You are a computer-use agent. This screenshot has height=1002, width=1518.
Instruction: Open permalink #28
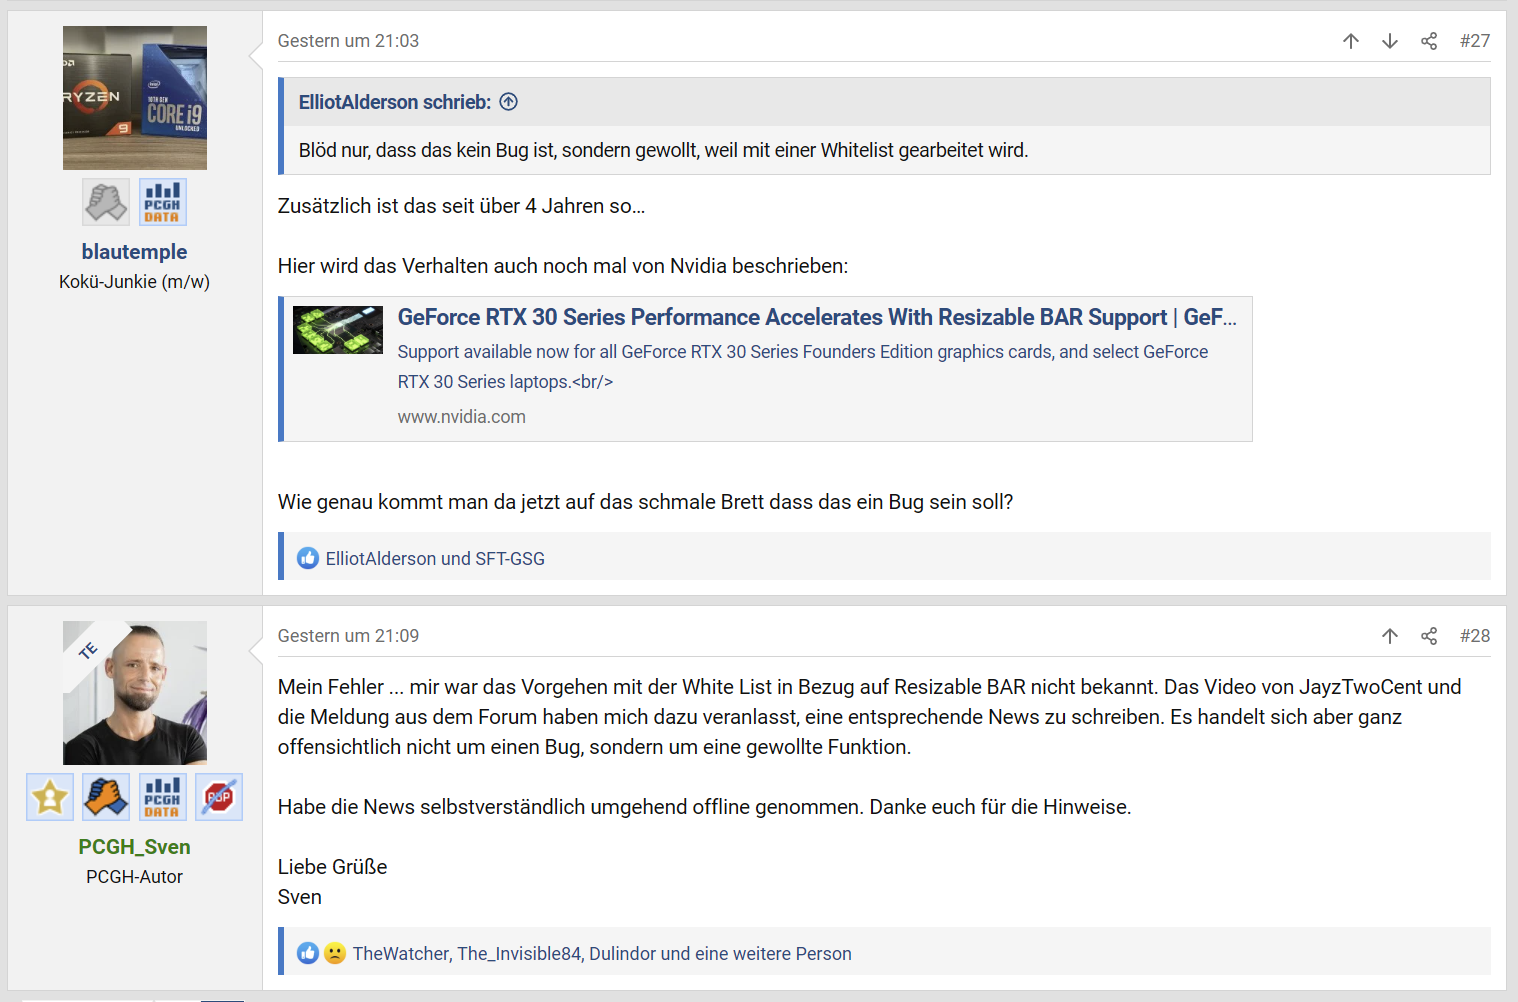click(x=1474, y=636)
